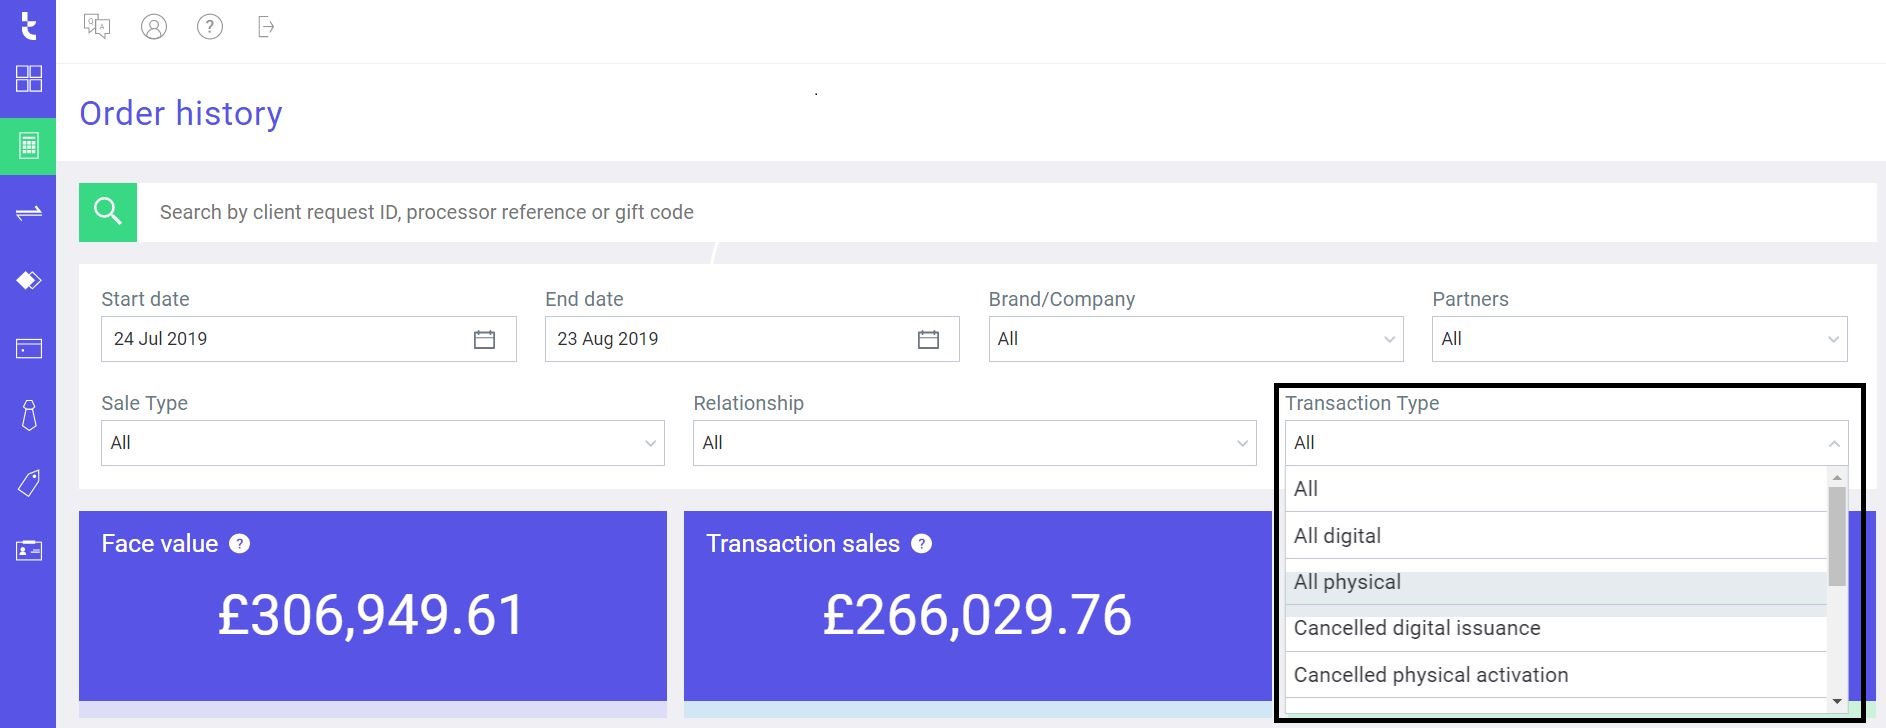Screen dimensions: 1886x728
Task: Expand the Partners dropdown
Action: click(1638, 339)
